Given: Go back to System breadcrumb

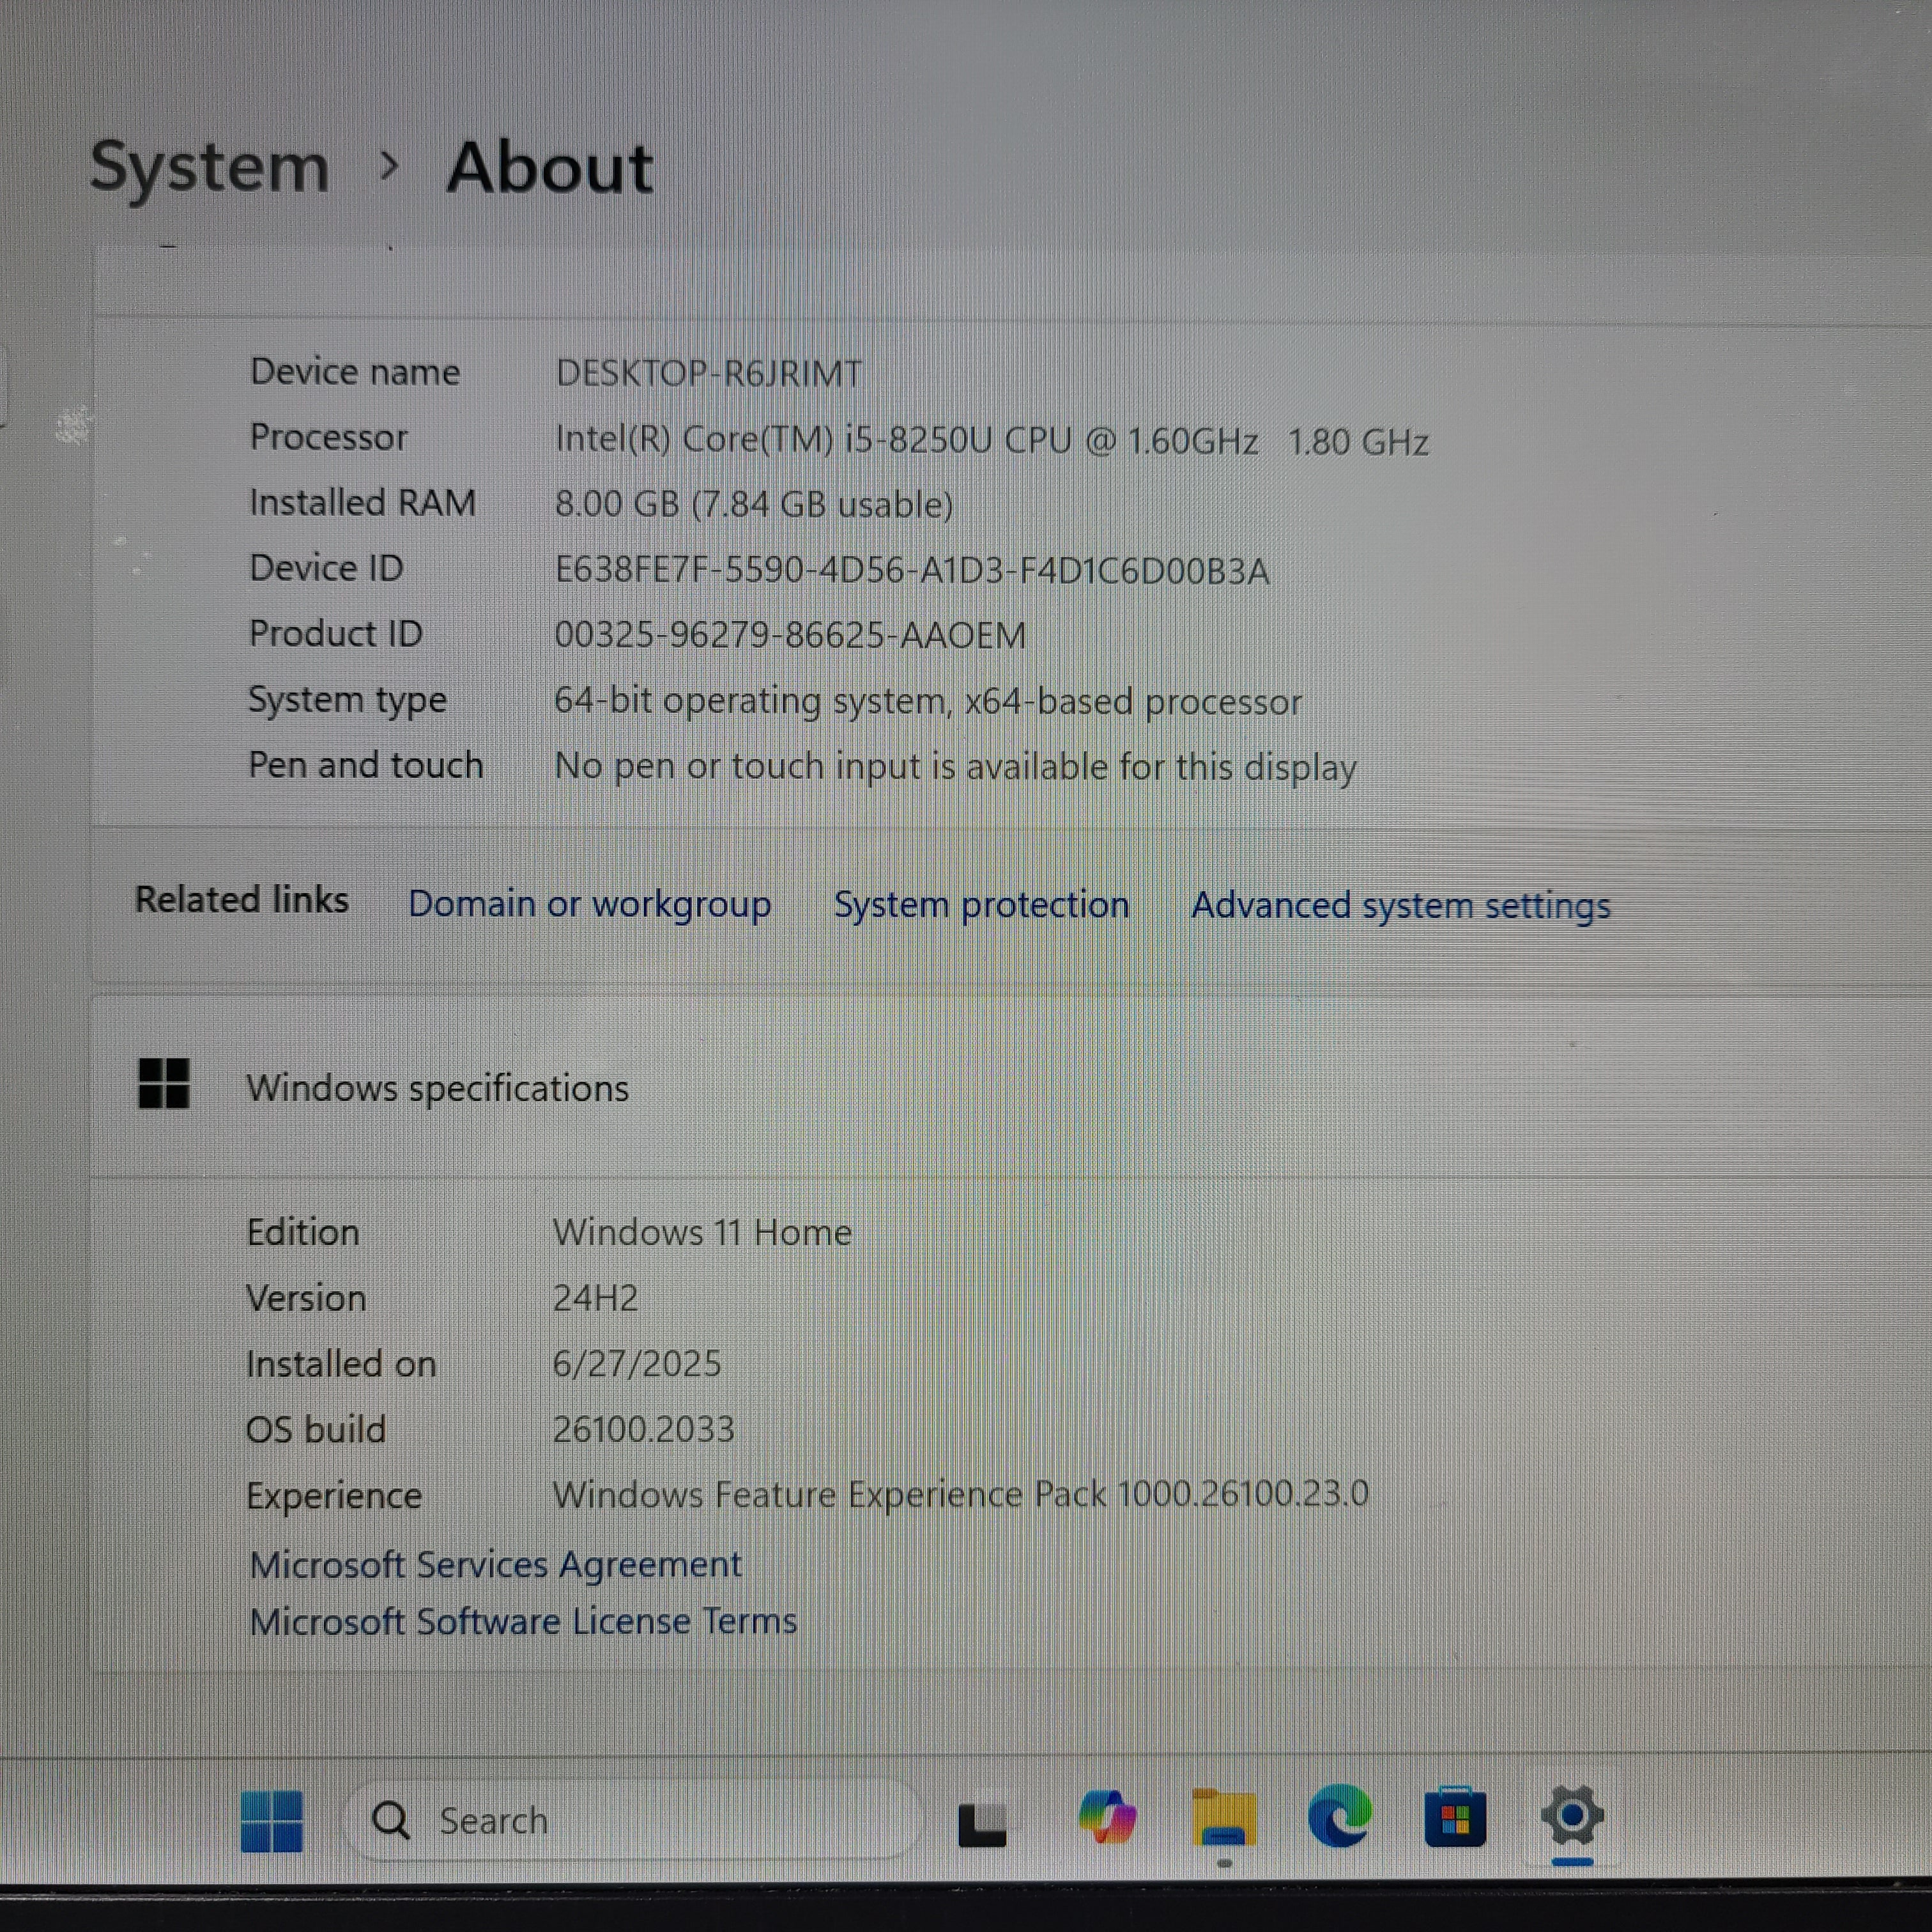Looking at the screenshot, I should pos(210,167).
